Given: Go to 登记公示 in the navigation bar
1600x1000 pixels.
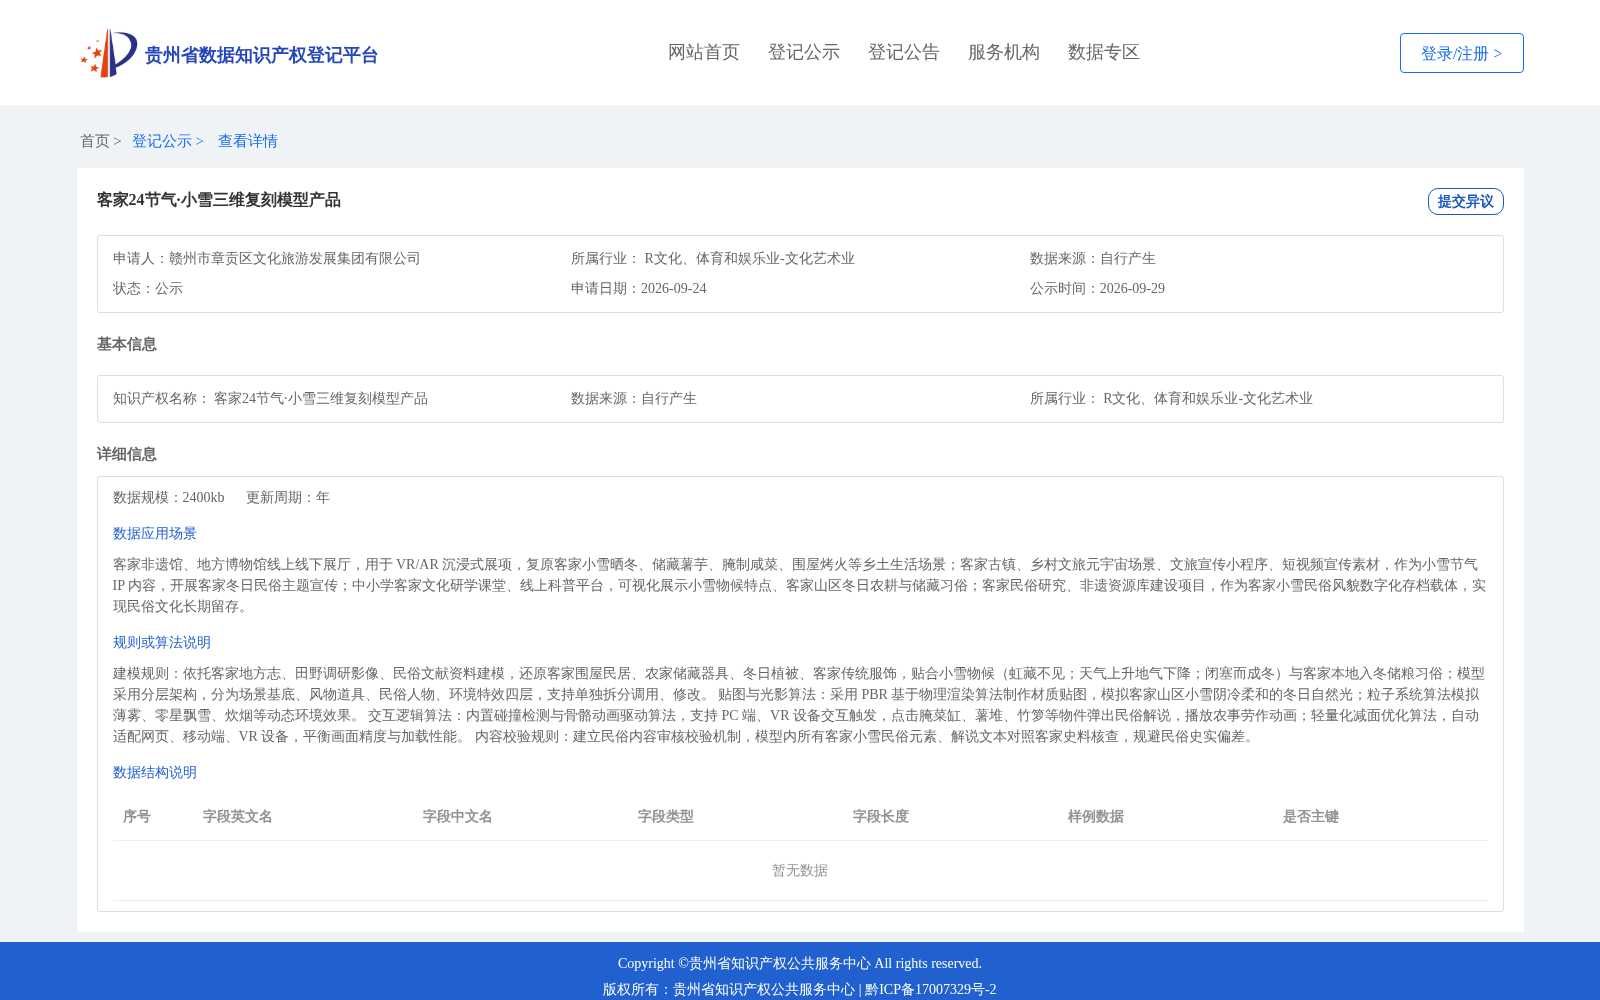Looking at the screenshot, I should pyautogui.click(x=804, y=52).
